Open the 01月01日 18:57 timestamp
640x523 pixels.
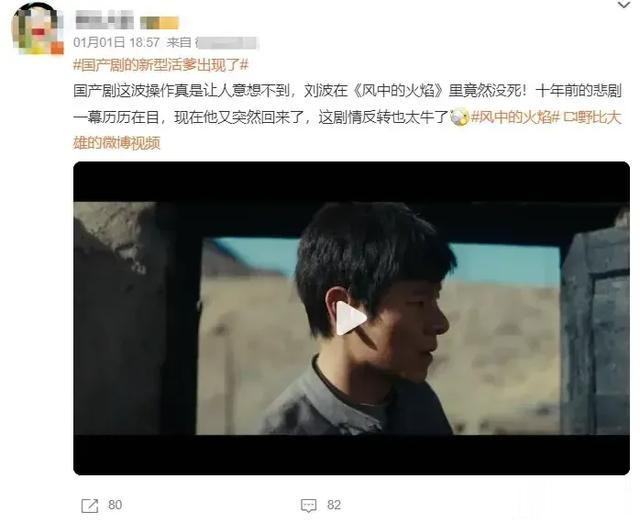pyautogui.click(x=116, y=42)
